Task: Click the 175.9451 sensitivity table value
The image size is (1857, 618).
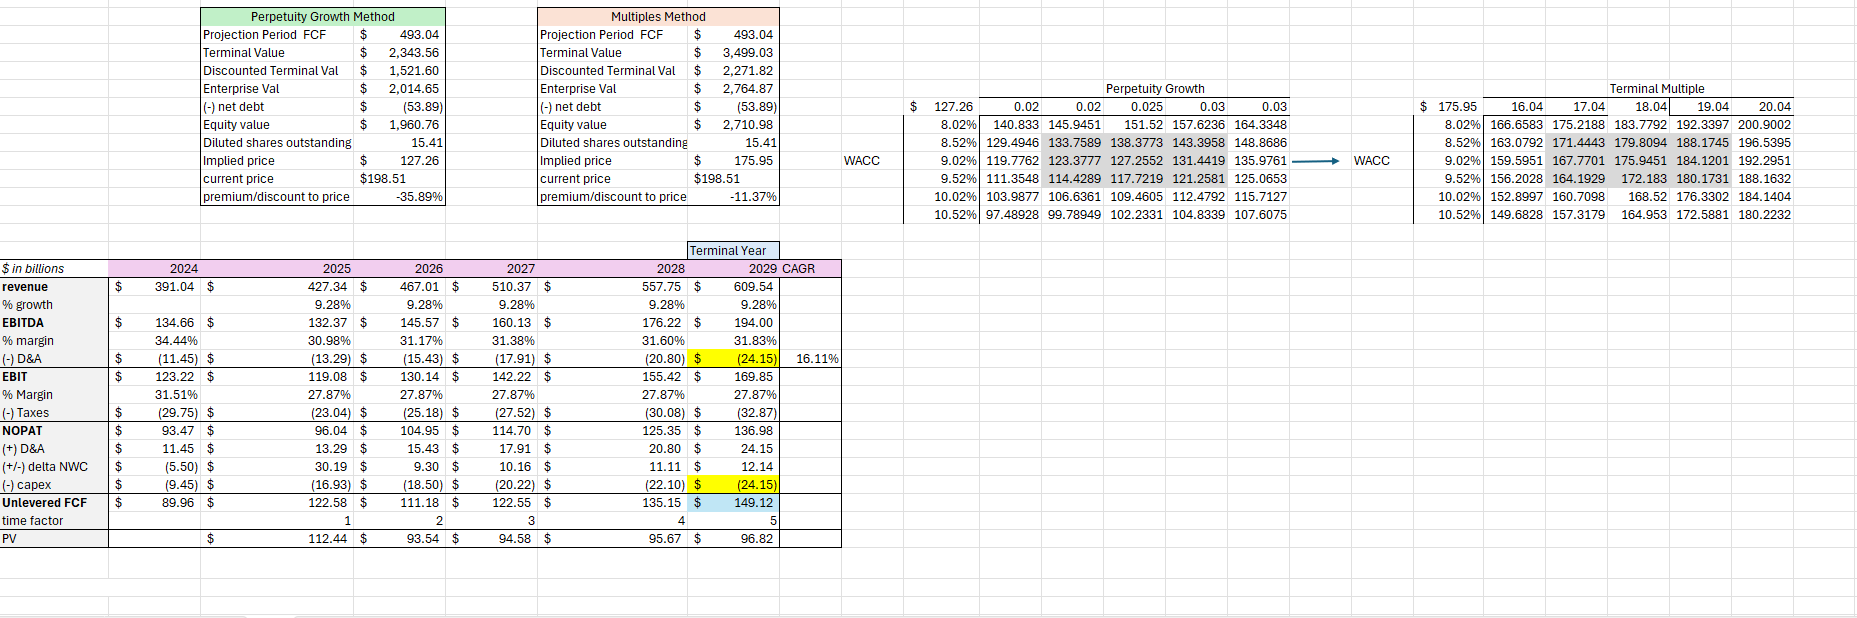Action: [x=1640, y=161]
